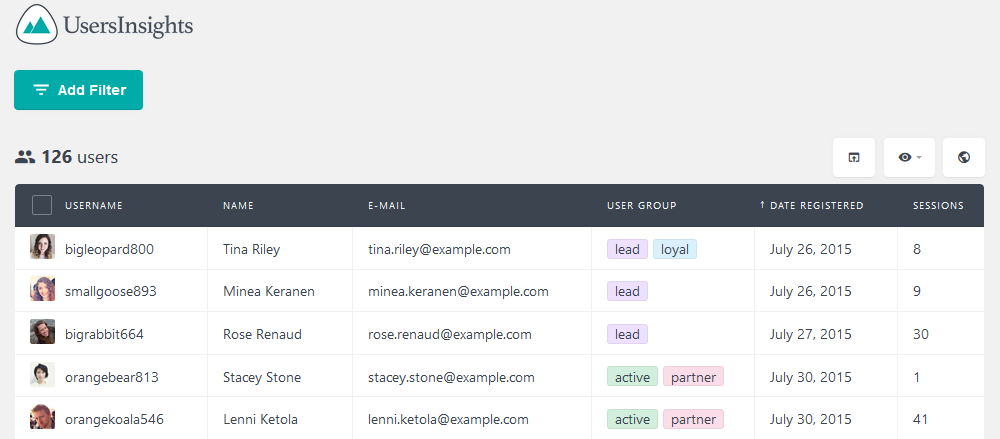Click the Add Filter button

coord(78,90)
